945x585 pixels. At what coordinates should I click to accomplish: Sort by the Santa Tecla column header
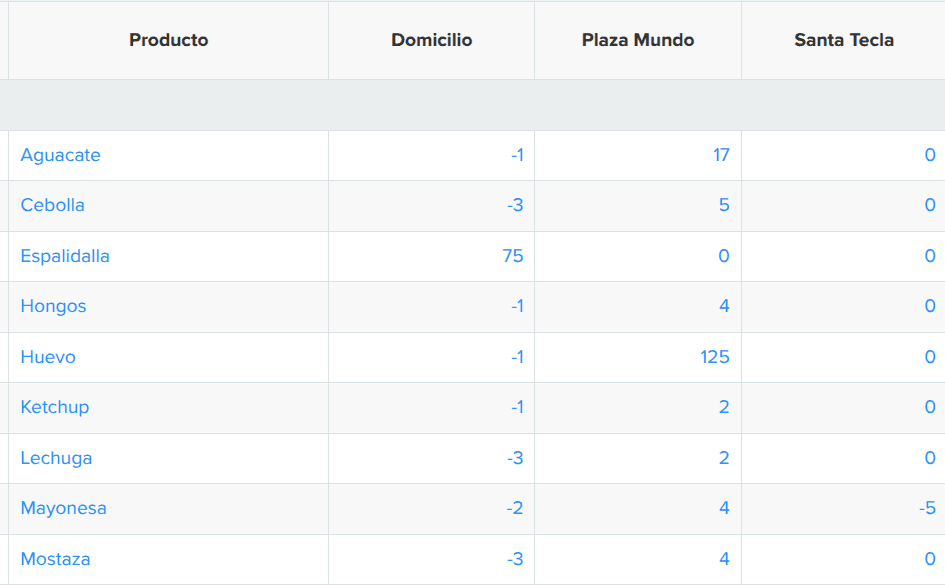click(844, 40)
